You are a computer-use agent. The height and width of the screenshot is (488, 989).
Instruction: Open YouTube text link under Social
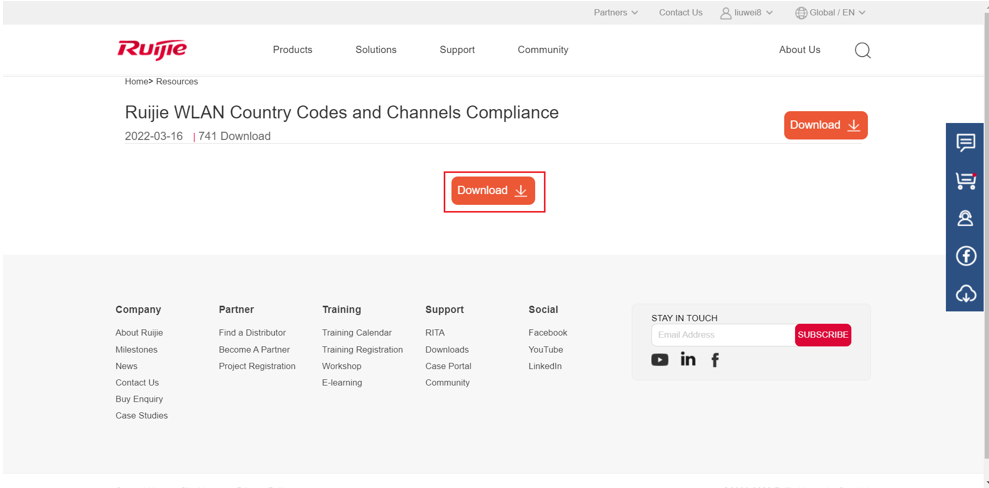point(546,350)
